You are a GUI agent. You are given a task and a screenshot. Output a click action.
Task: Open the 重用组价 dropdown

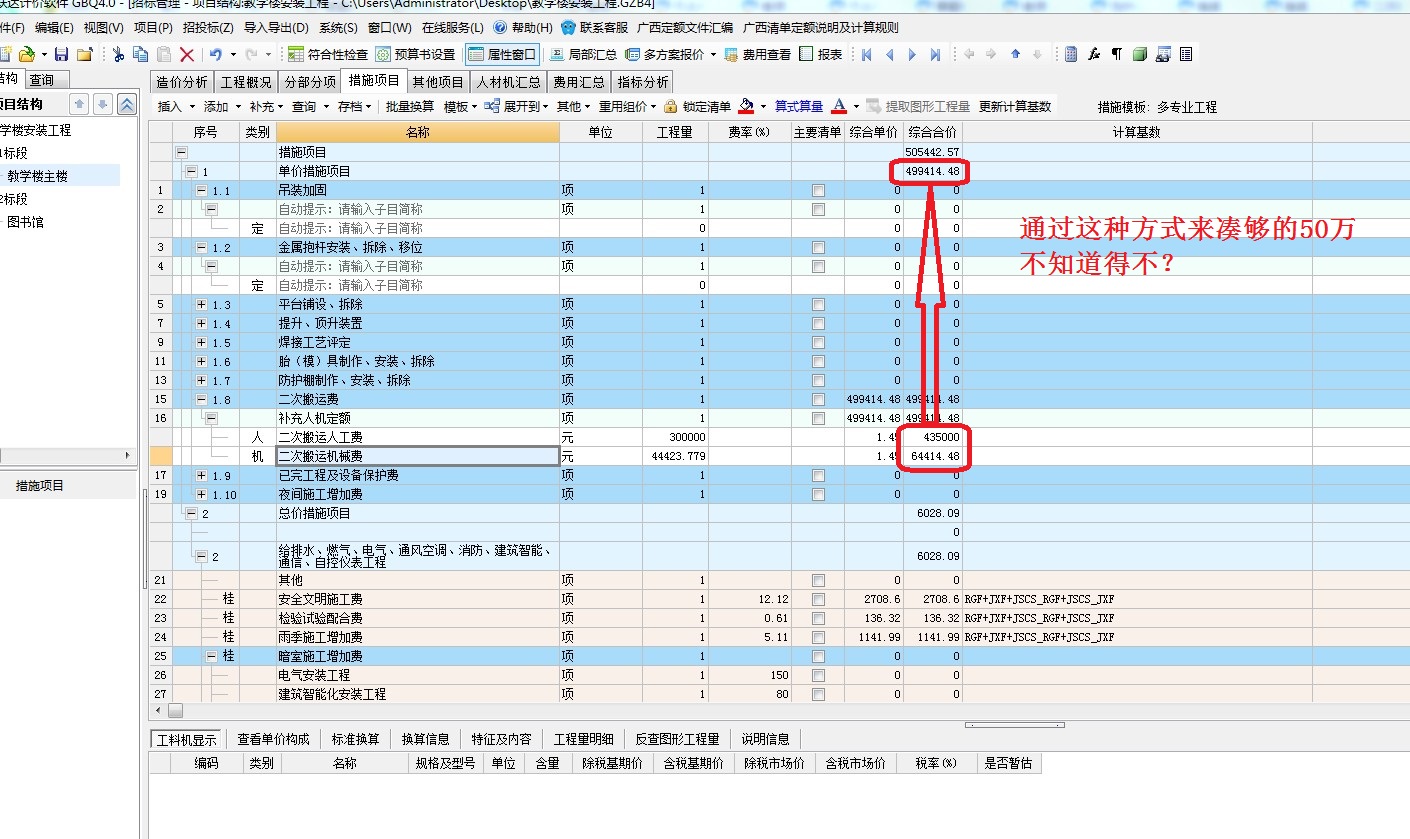[x=627, y=106]
